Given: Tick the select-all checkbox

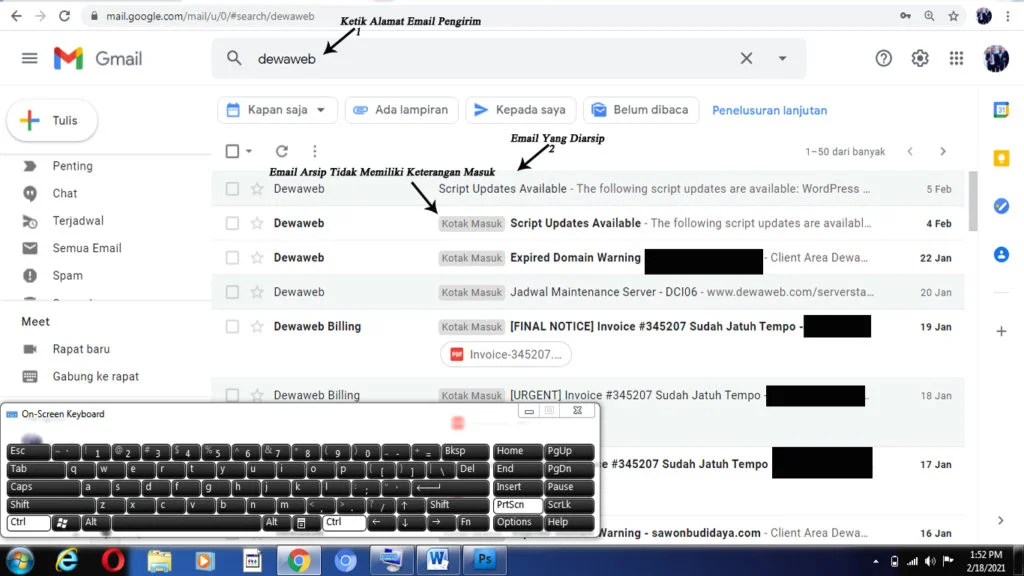Looking at the screenshot, I should pyautogui.click(x=232, y=151).
